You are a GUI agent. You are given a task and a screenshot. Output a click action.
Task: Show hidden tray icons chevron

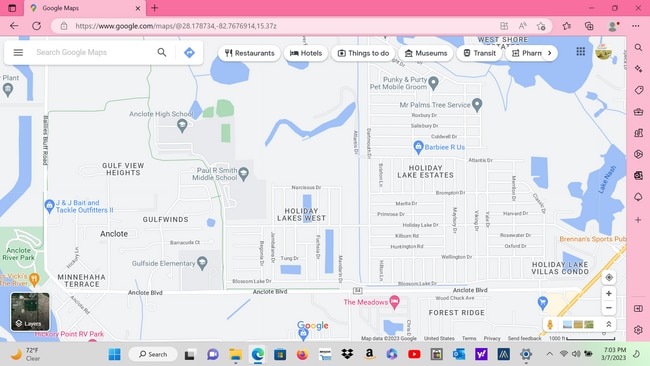point(549,354)
